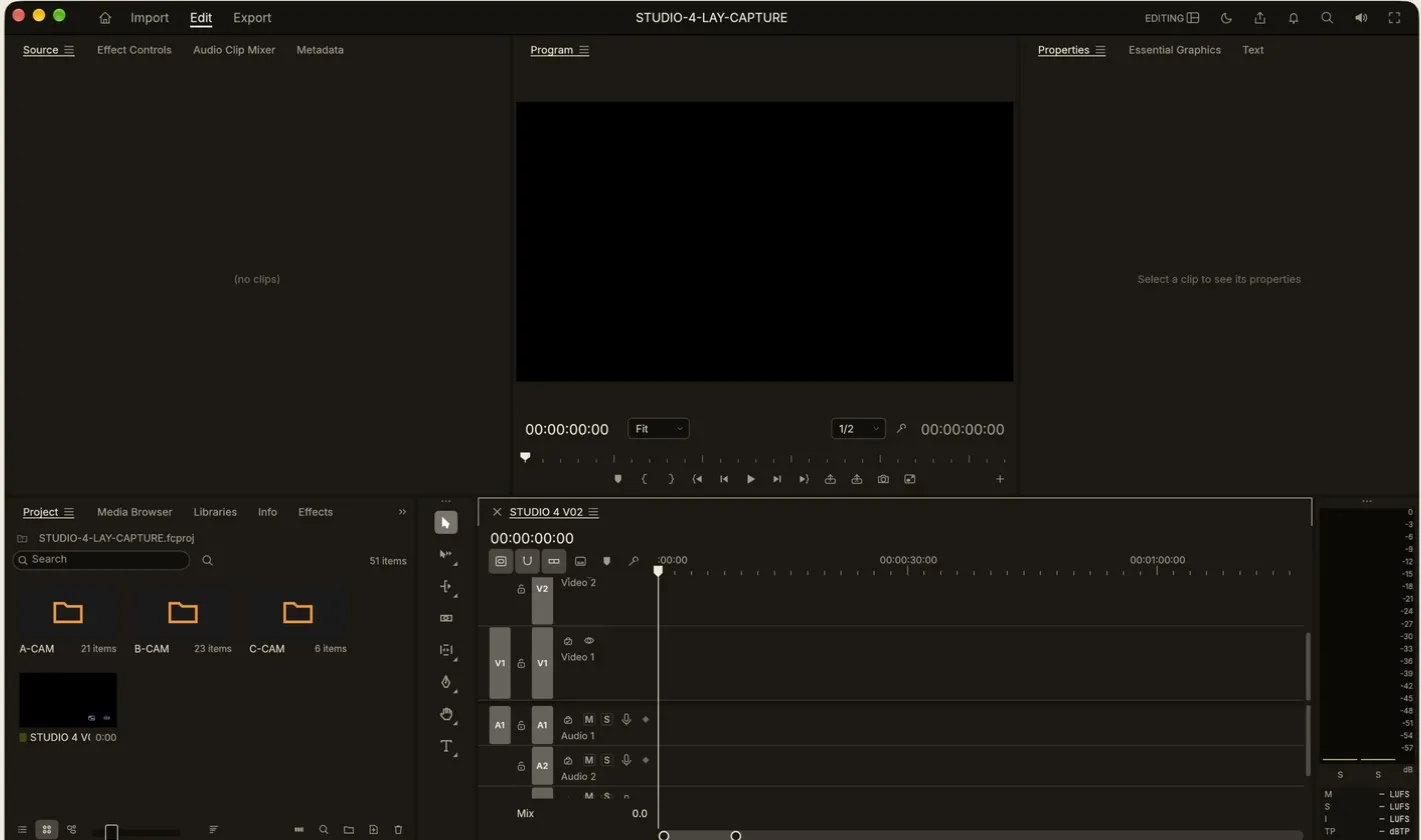Select the Slip tool
The width and height of the screenshot is (1421, 840).
pyautogui.click(x=446, y=650)
